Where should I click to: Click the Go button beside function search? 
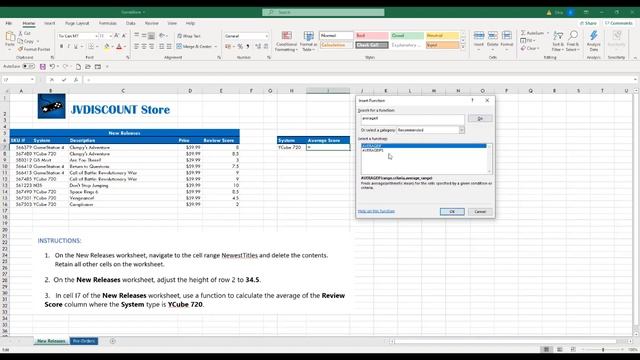click(480, 118)
